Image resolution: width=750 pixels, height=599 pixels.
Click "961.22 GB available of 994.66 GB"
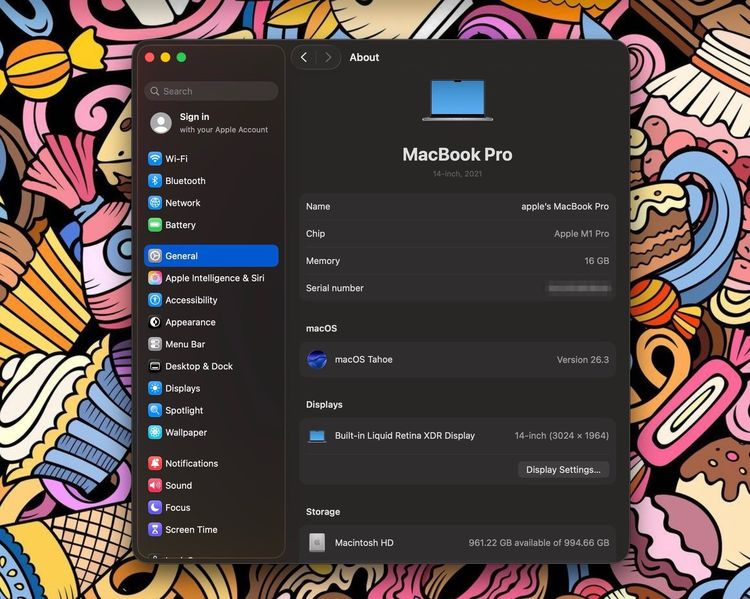539,543
